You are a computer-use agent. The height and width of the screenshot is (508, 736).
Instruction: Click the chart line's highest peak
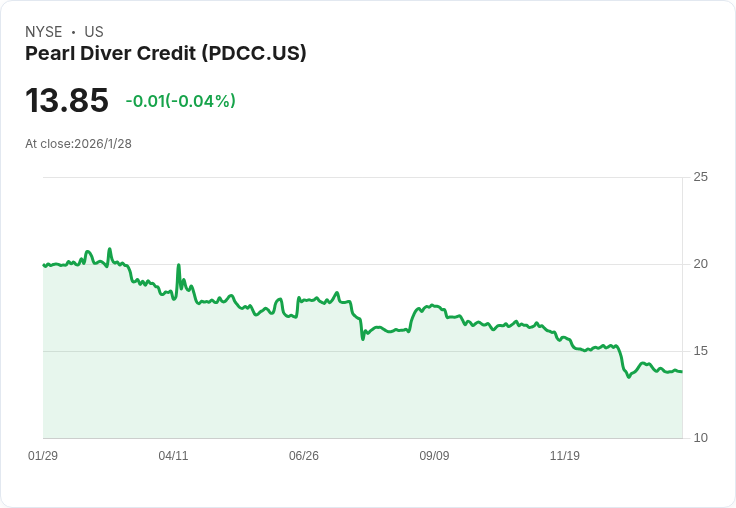pyautogui.click(x=109, y=249)
